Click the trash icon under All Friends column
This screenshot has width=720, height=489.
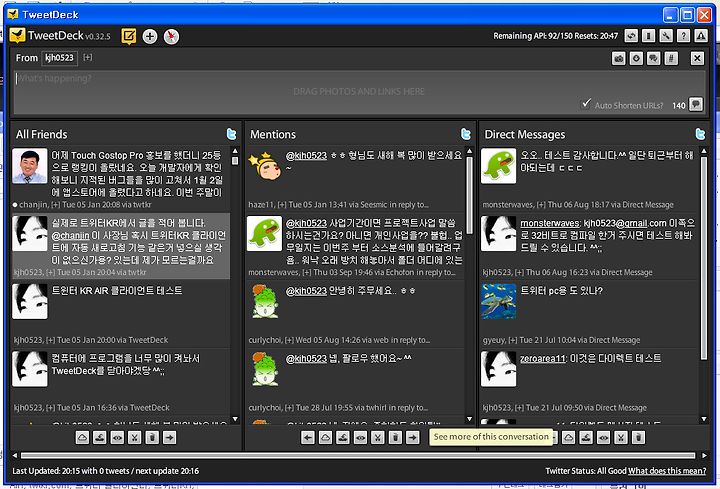(x=152, y=438)
